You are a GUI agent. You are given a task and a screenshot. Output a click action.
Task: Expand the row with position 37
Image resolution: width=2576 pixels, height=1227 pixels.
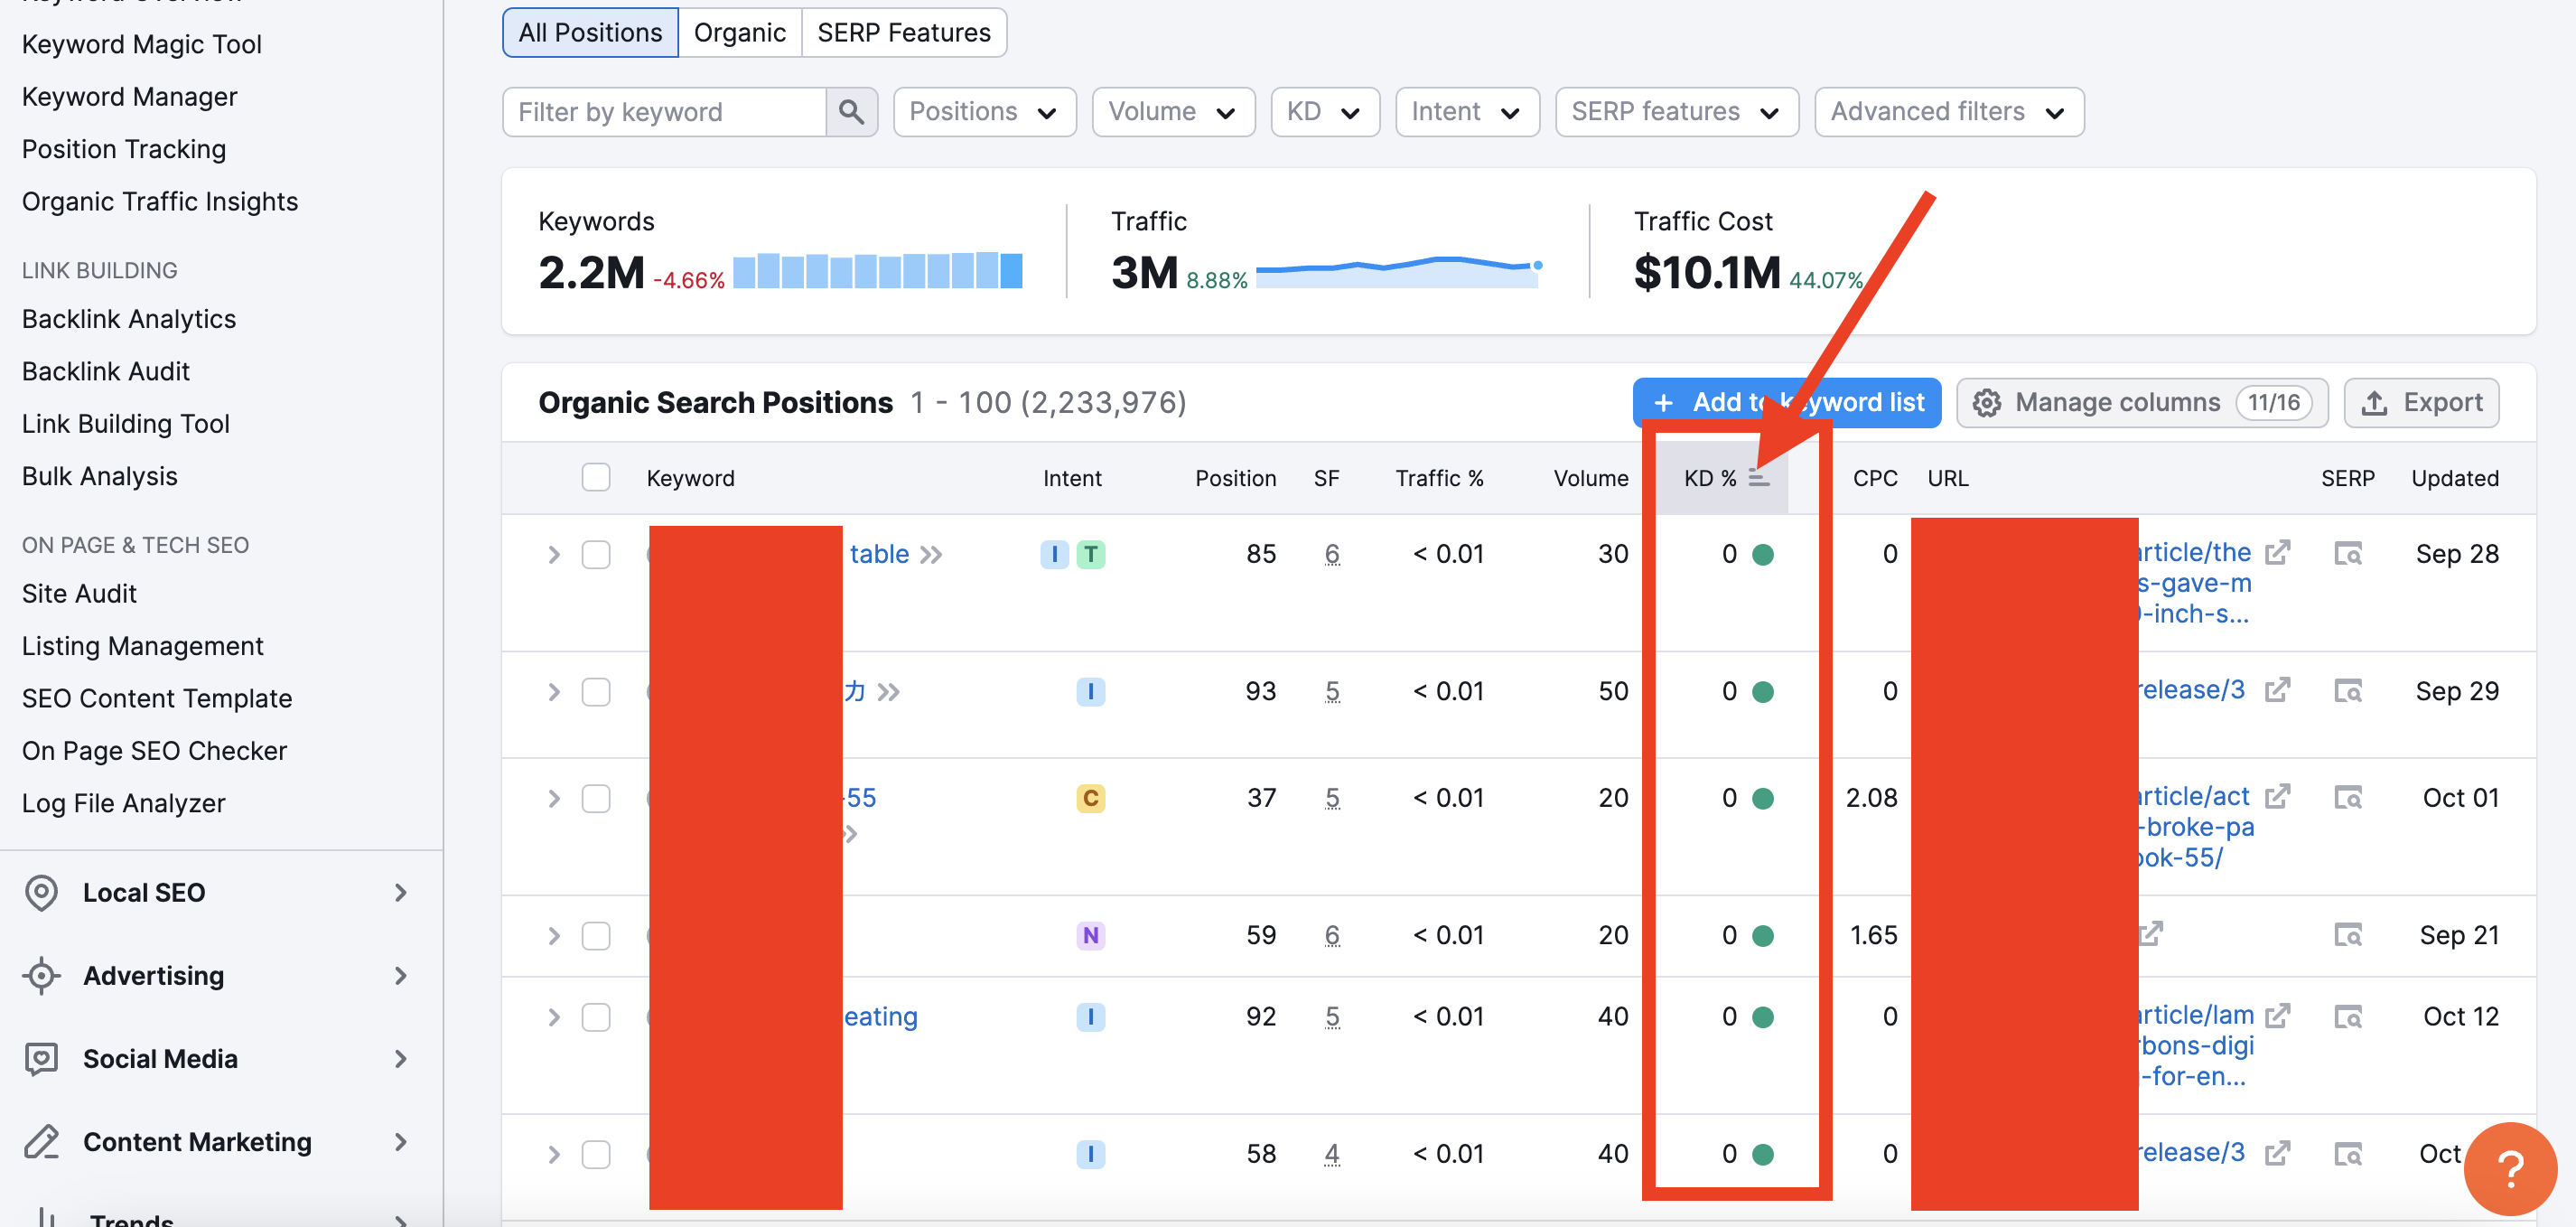coord(553,798)
